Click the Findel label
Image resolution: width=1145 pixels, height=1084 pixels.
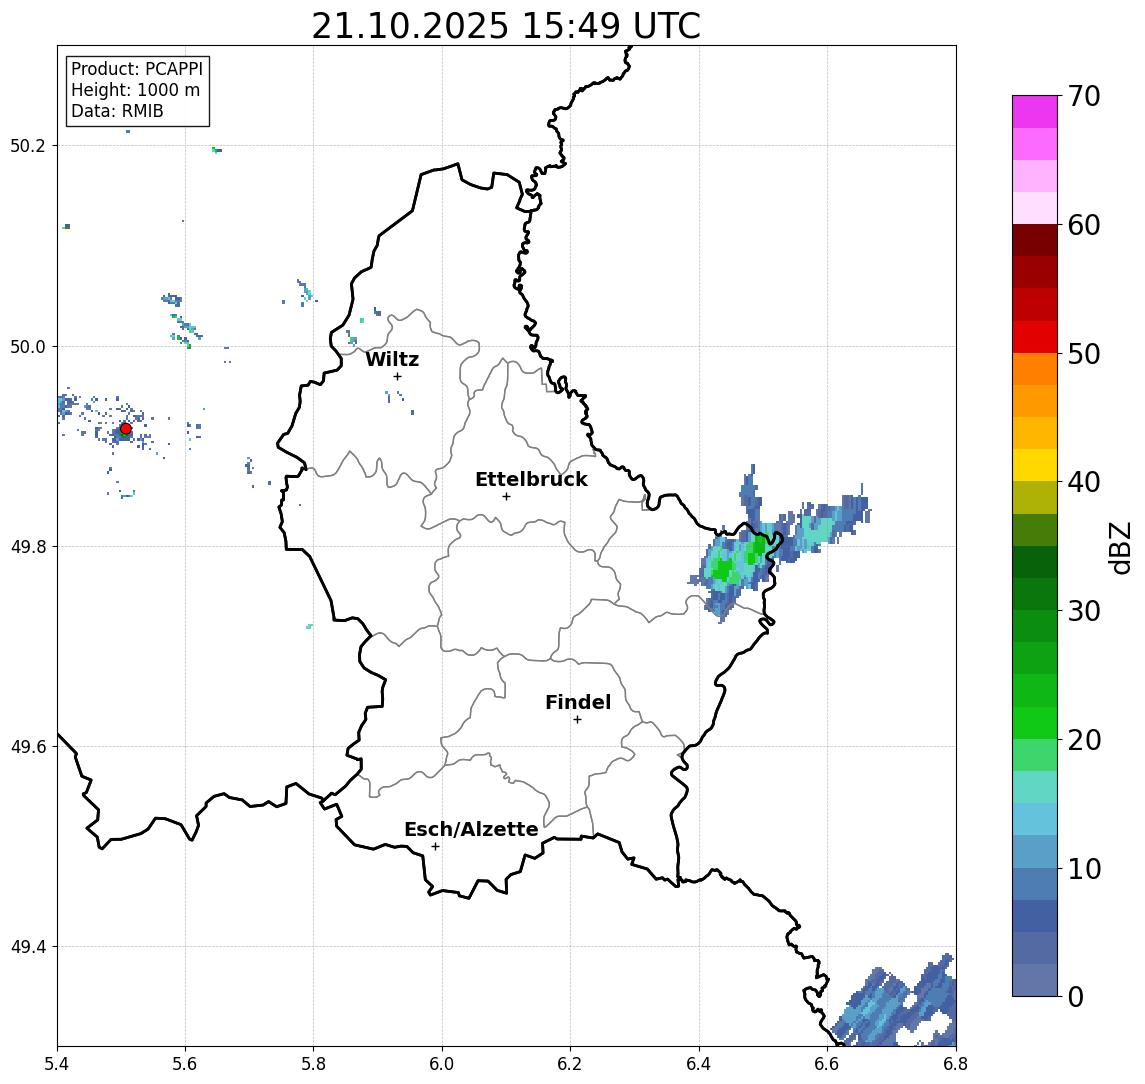(x=578, y=702)
